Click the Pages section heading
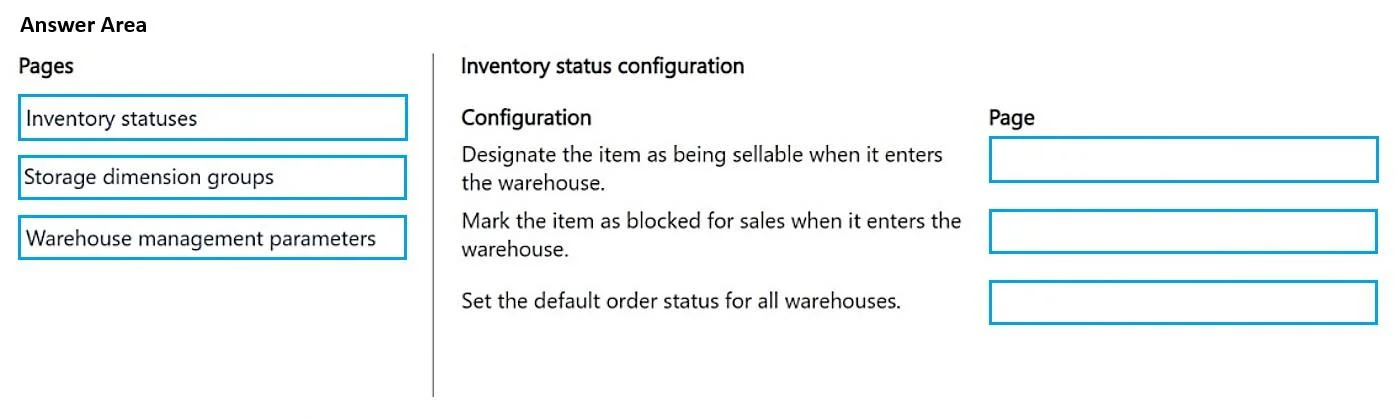 coord(46,67)
